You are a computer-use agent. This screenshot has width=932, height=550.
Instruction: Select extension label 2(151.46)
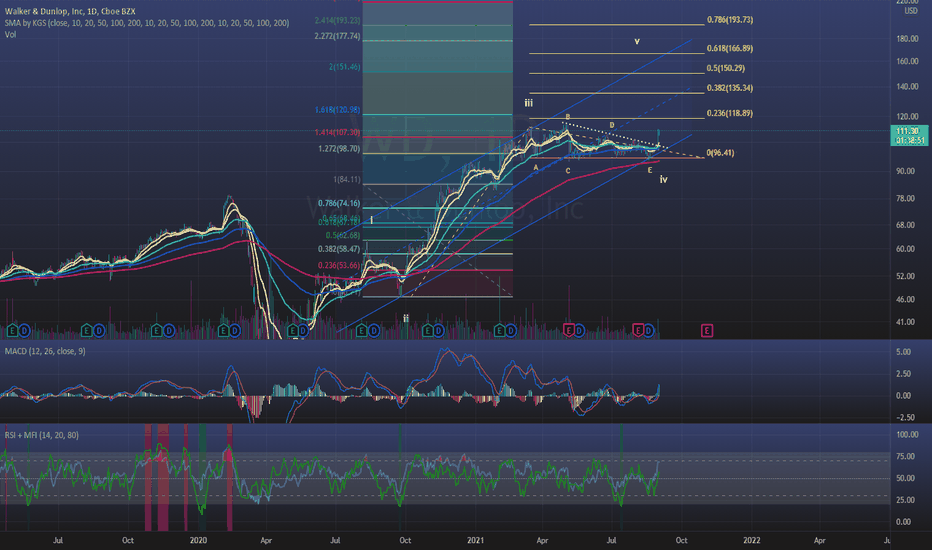[x=345, y=67]
